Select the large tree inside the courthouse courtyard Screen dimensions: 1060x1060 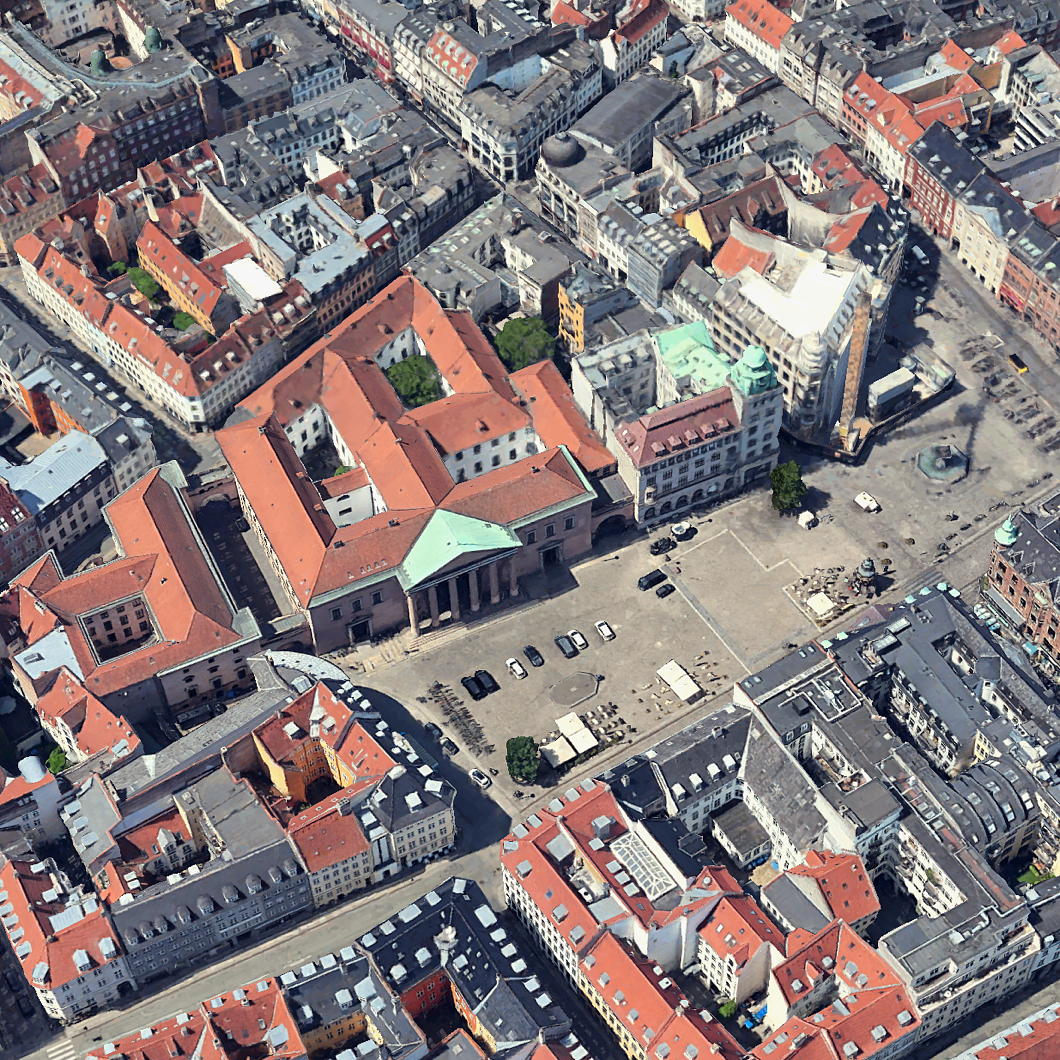pyautogui.click(x=415, y=380)
